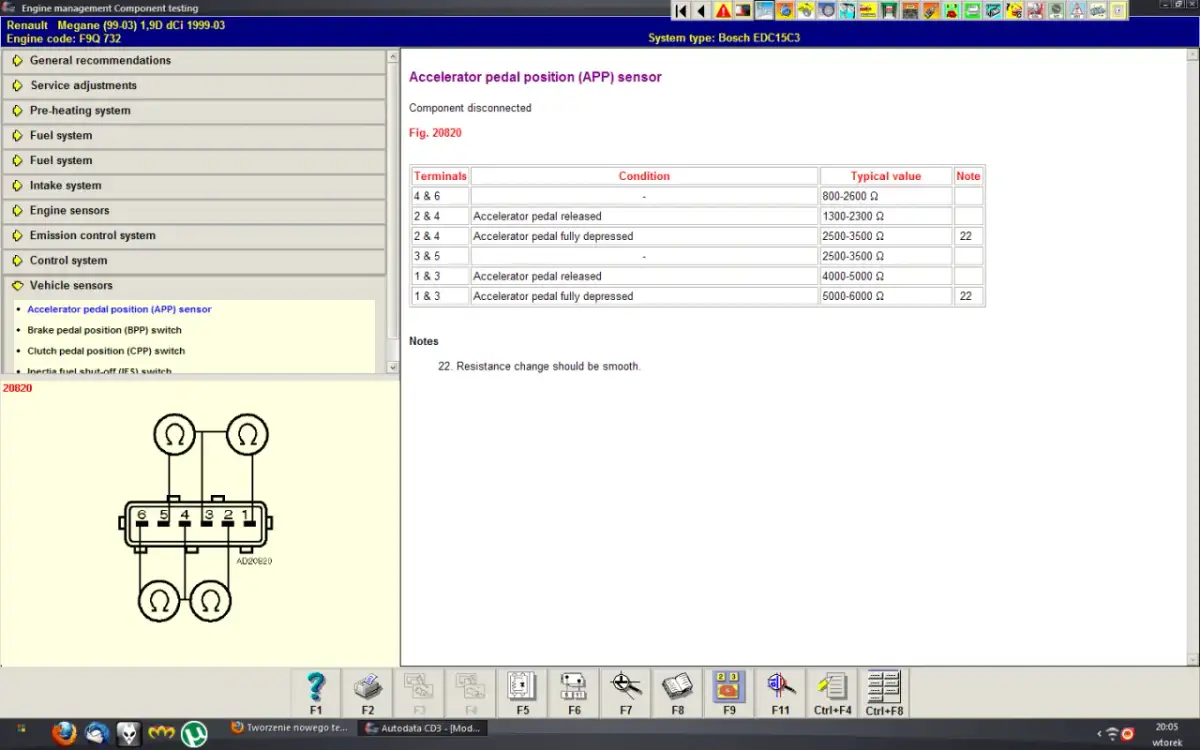Screen dimensions: 1200x750
Task: Click the F5 document icon
Action: point(522,687)
